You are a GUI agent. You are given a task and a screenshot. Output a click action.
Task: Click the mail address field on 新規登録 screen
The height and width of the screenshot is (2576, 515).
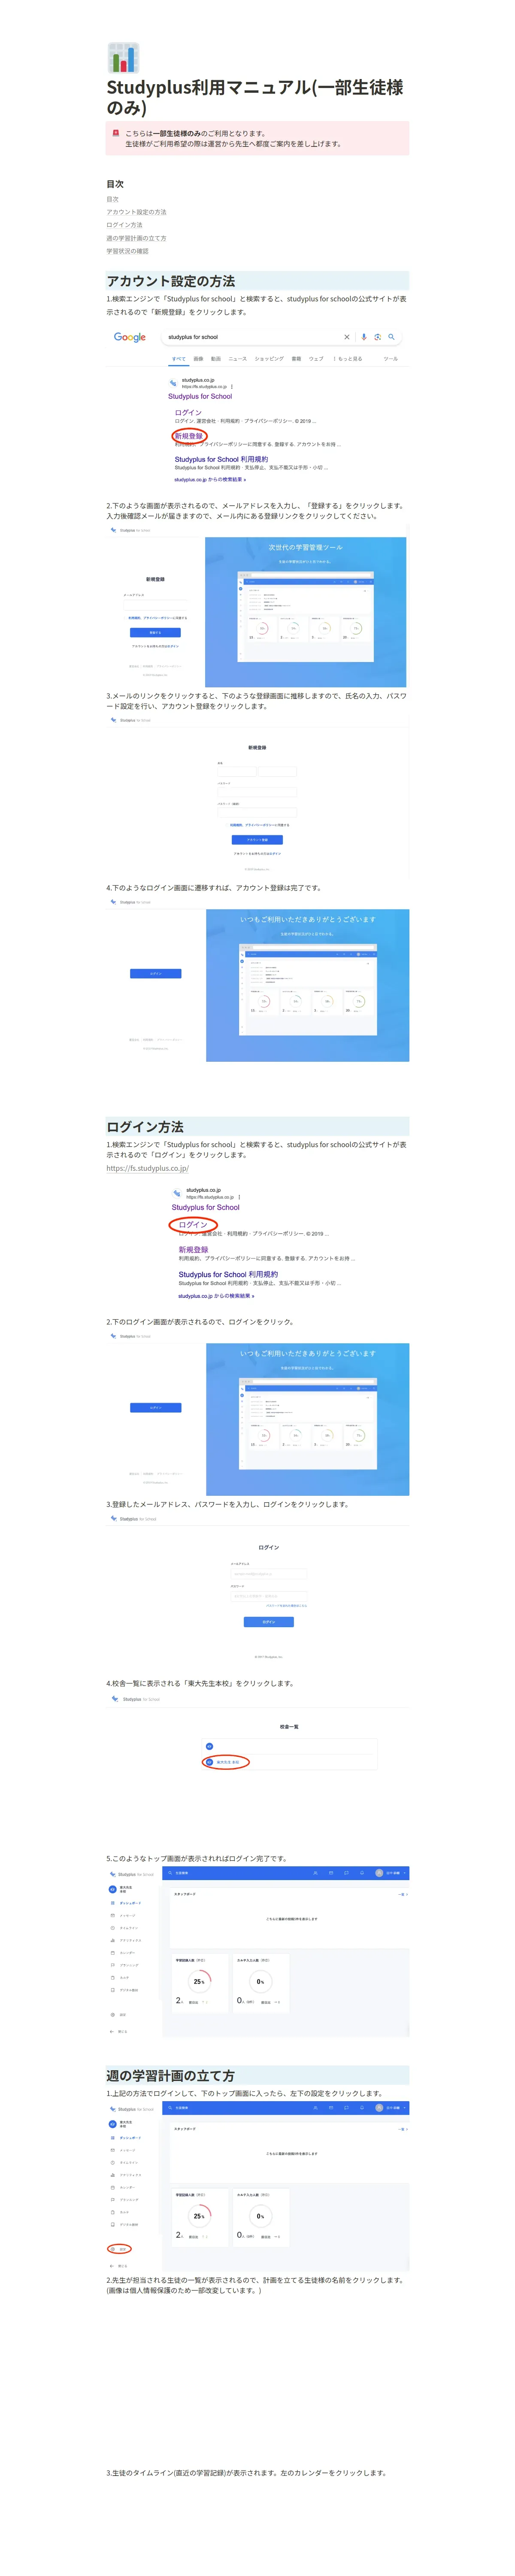pyautogui.click(x=155, y=604)
